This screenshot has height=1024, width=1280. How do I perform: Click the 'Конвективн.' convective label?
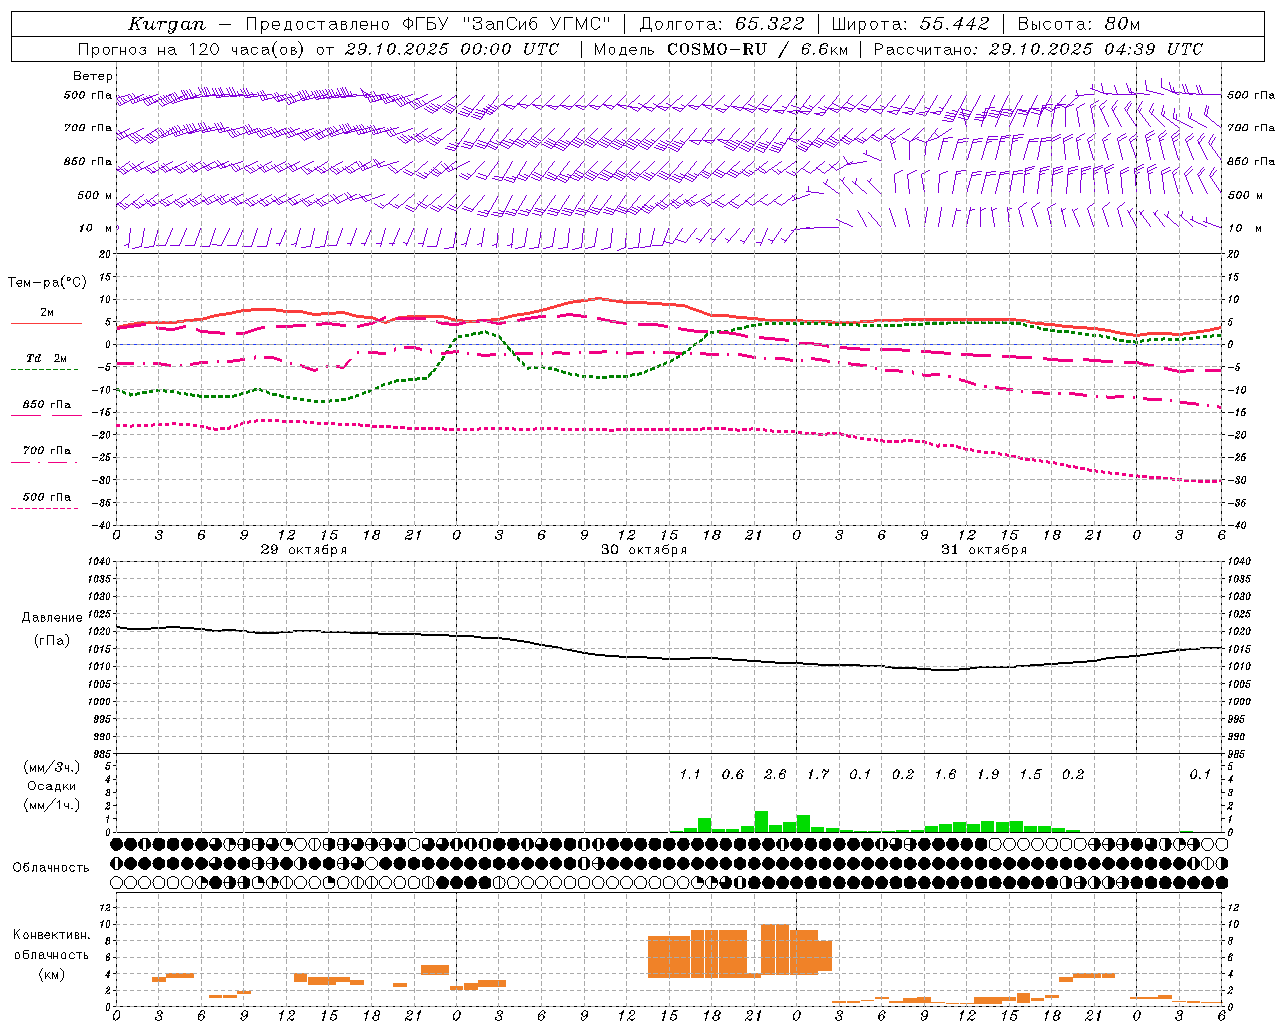(52, 935)
